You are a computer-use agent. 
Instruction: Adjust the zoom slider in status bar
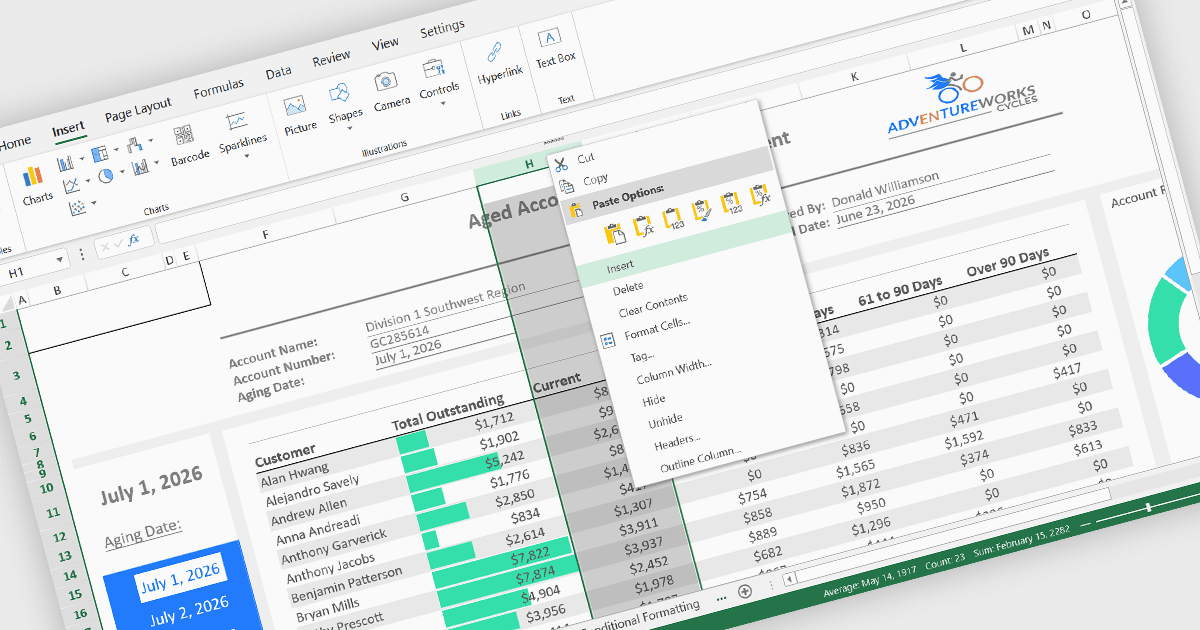pyautogui.click(x=1147, y=508)
